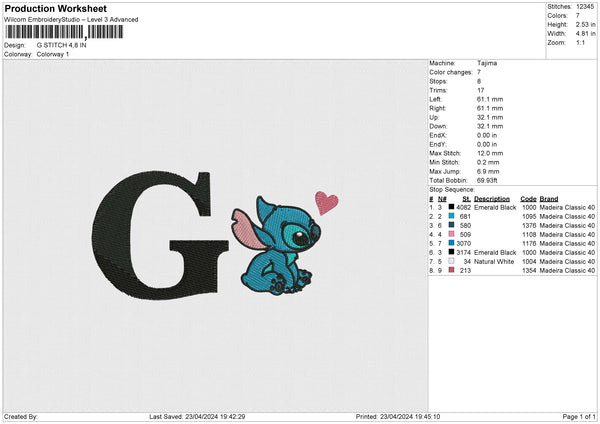Click the Created By footer label

(21, 417)
